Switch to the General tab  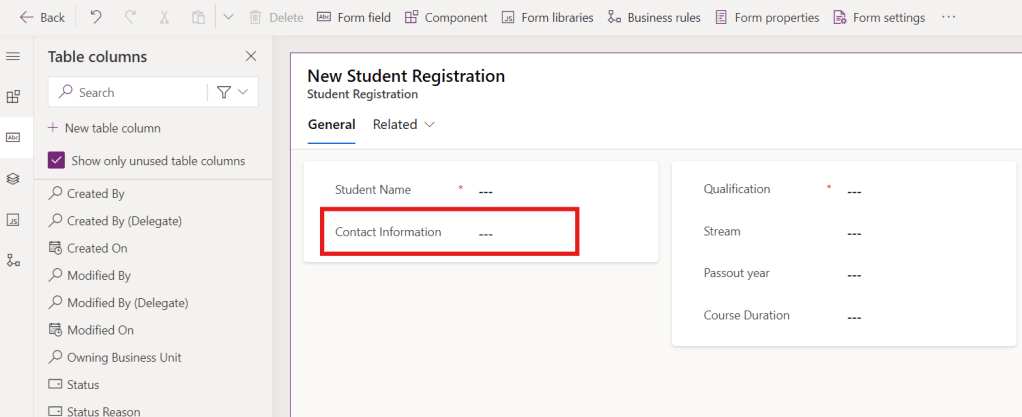tap(331, 125)
